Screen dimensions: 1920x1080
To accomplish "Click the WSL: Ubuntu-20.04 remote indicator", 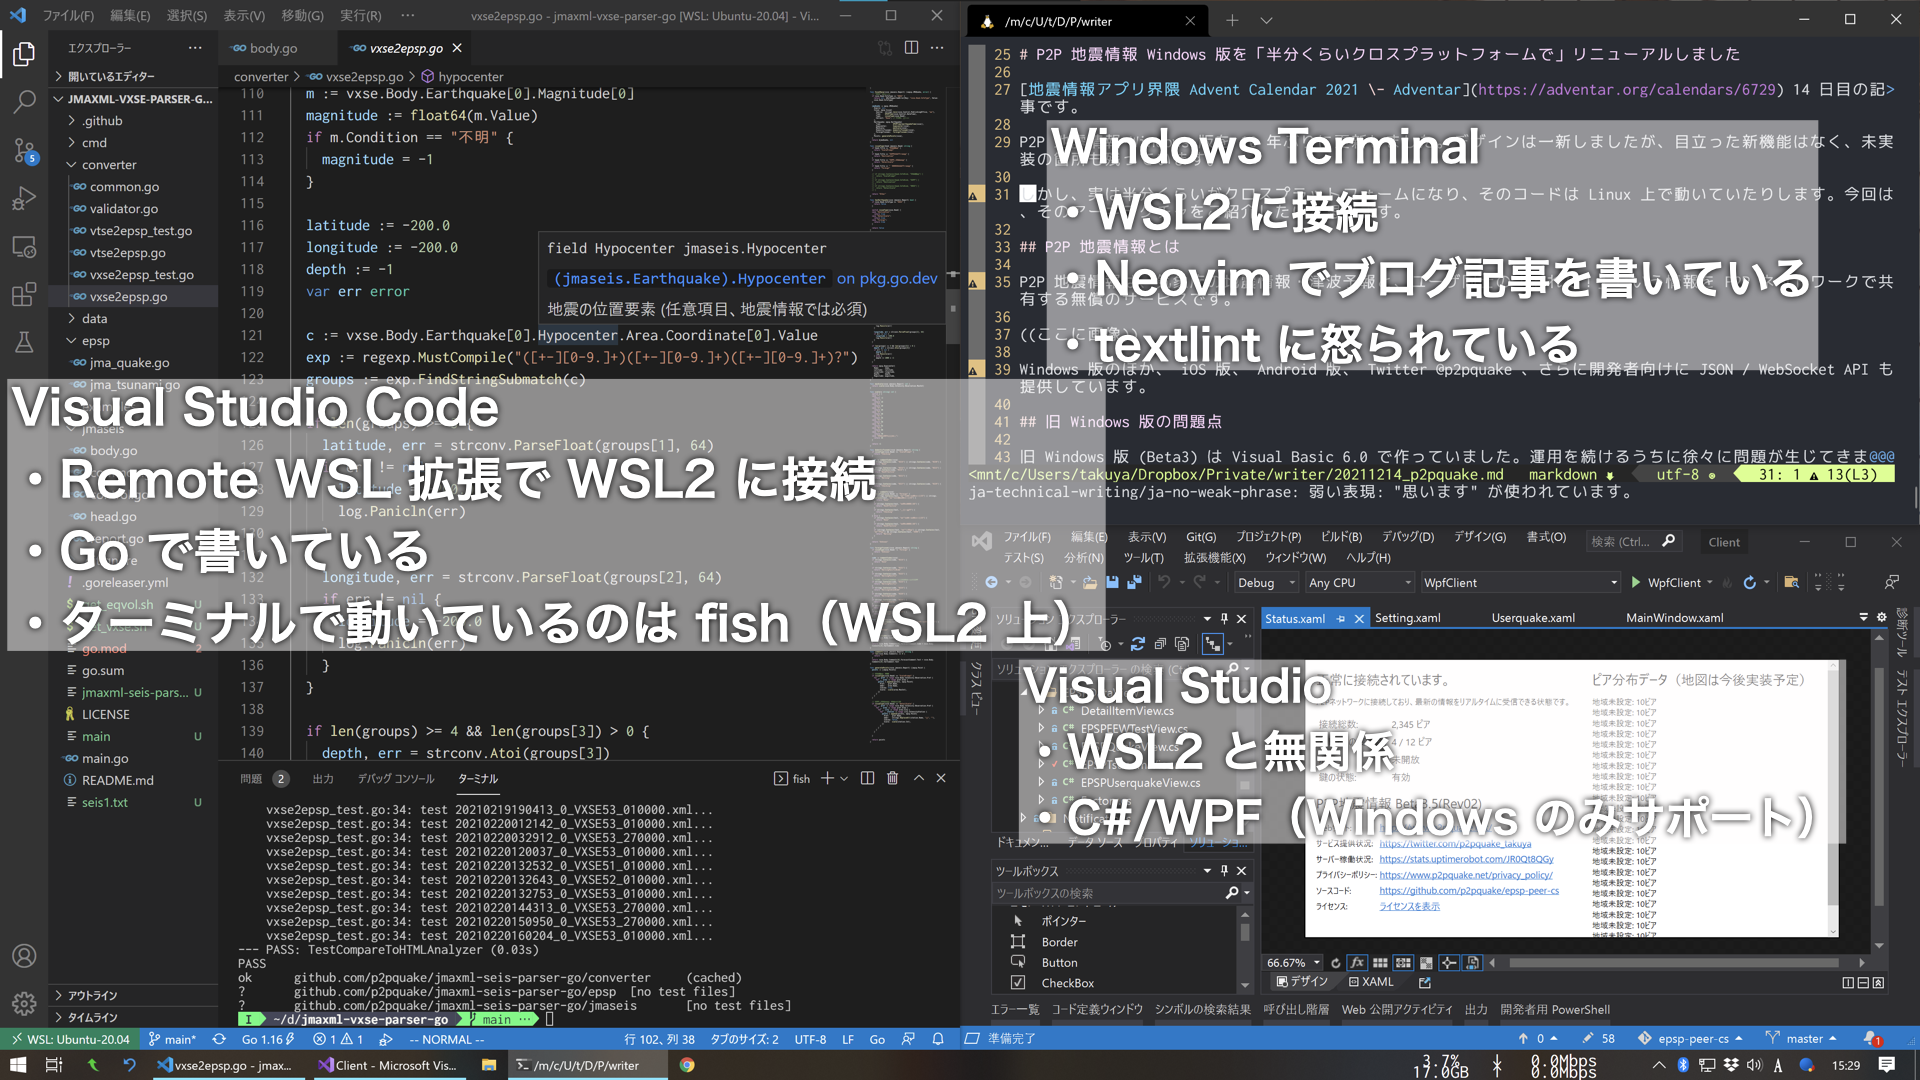I will point(68,1039).
